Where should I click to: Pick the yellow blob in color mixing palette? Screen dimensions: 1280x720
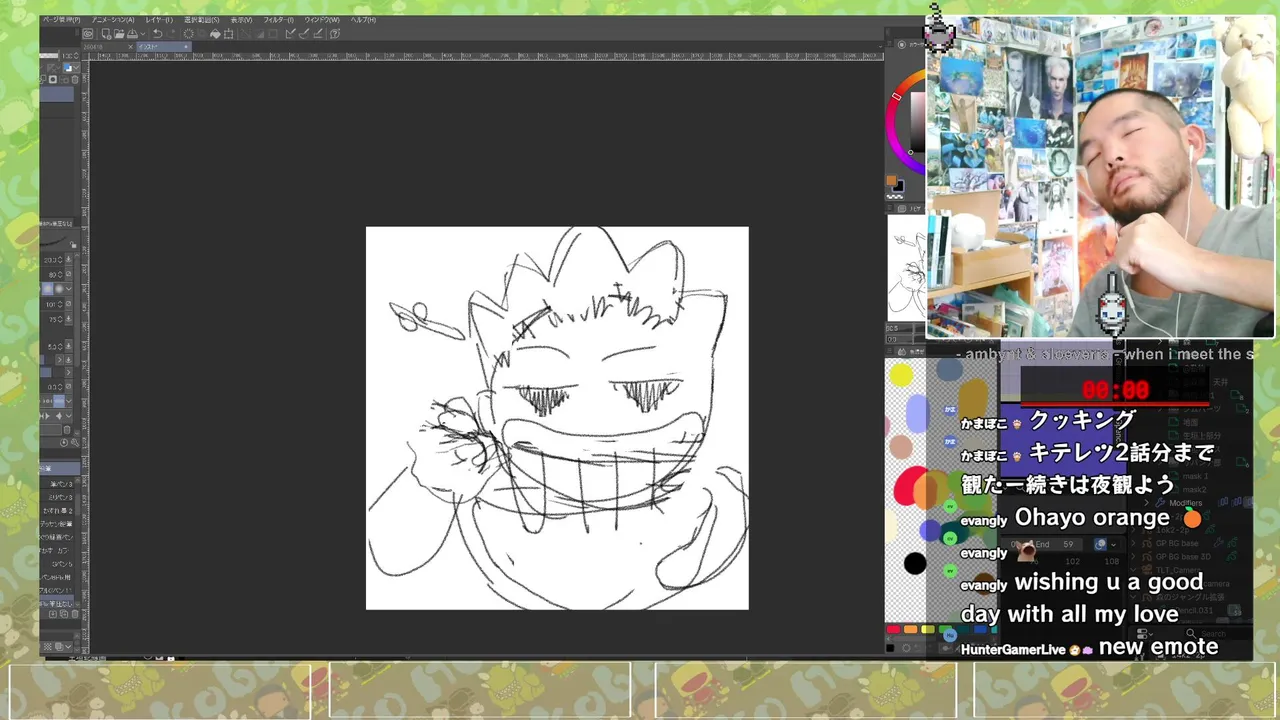[x=901, y=375]
